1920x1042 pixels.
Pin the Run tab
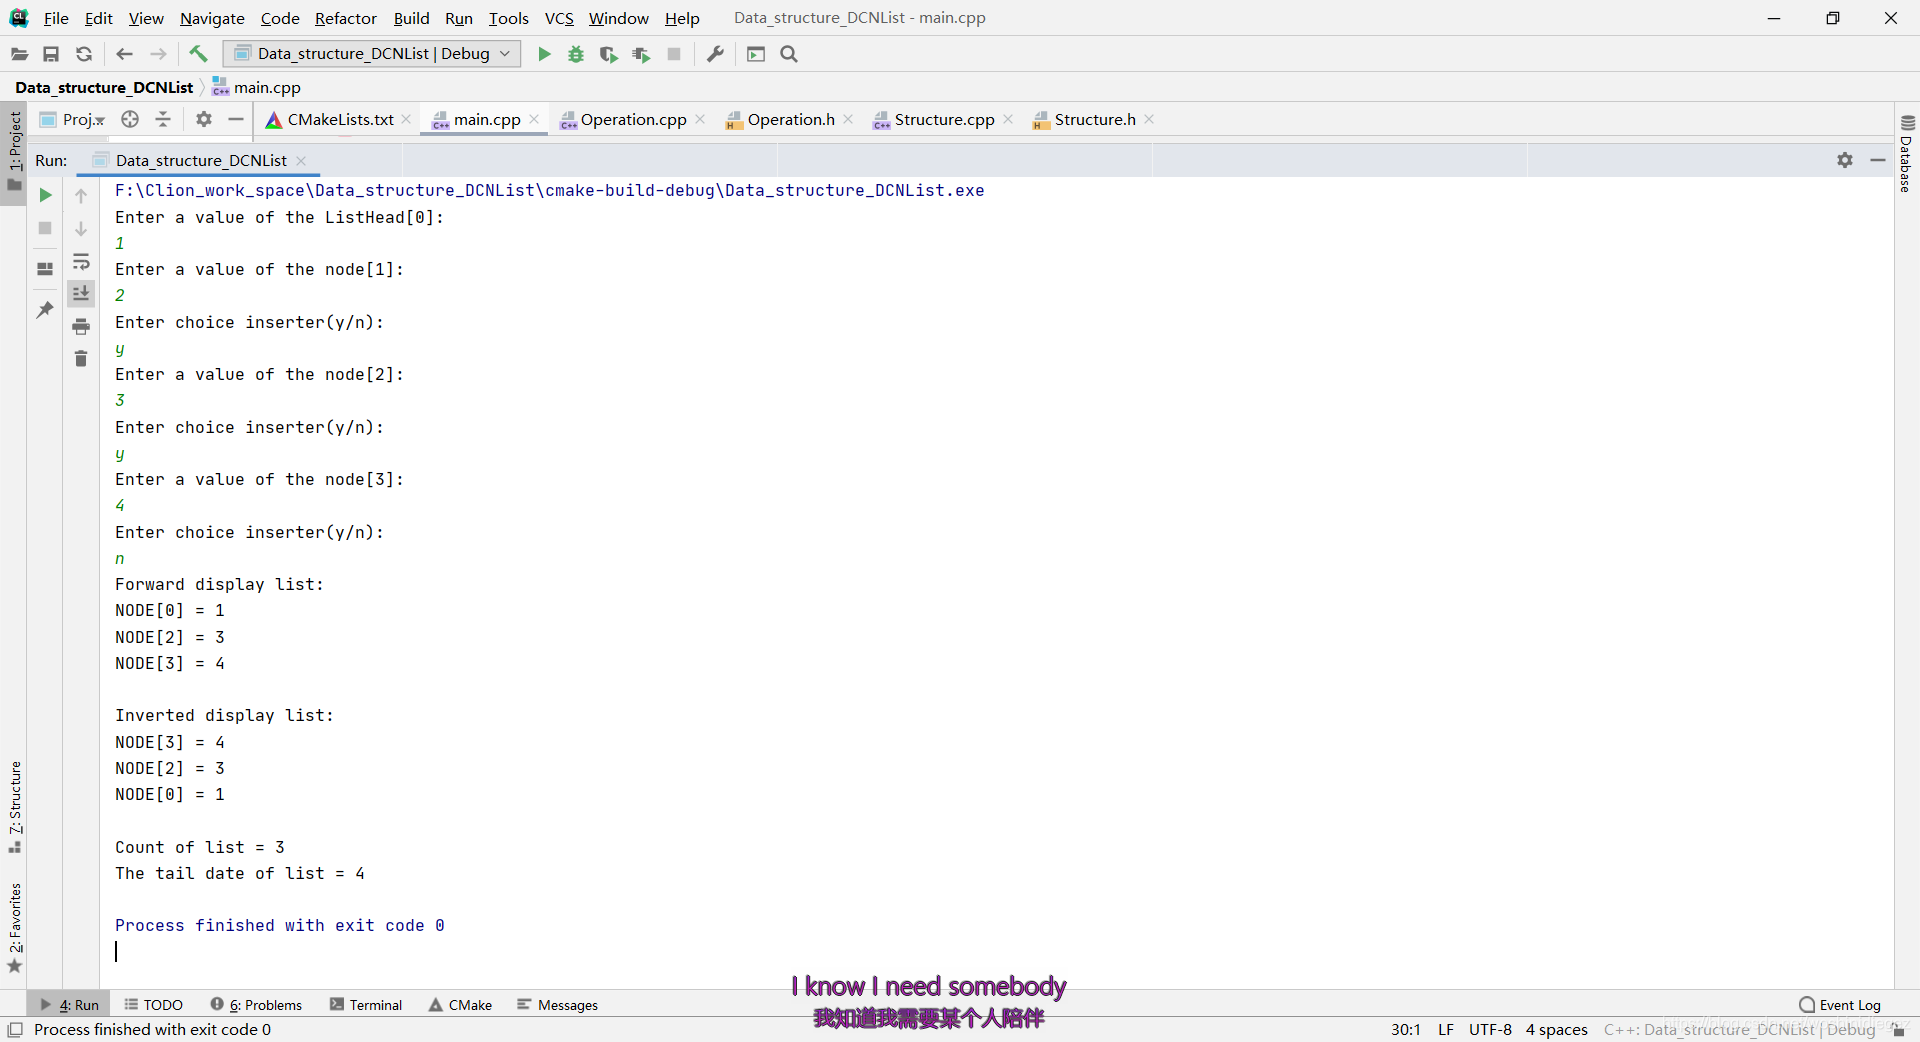point(45,310)
